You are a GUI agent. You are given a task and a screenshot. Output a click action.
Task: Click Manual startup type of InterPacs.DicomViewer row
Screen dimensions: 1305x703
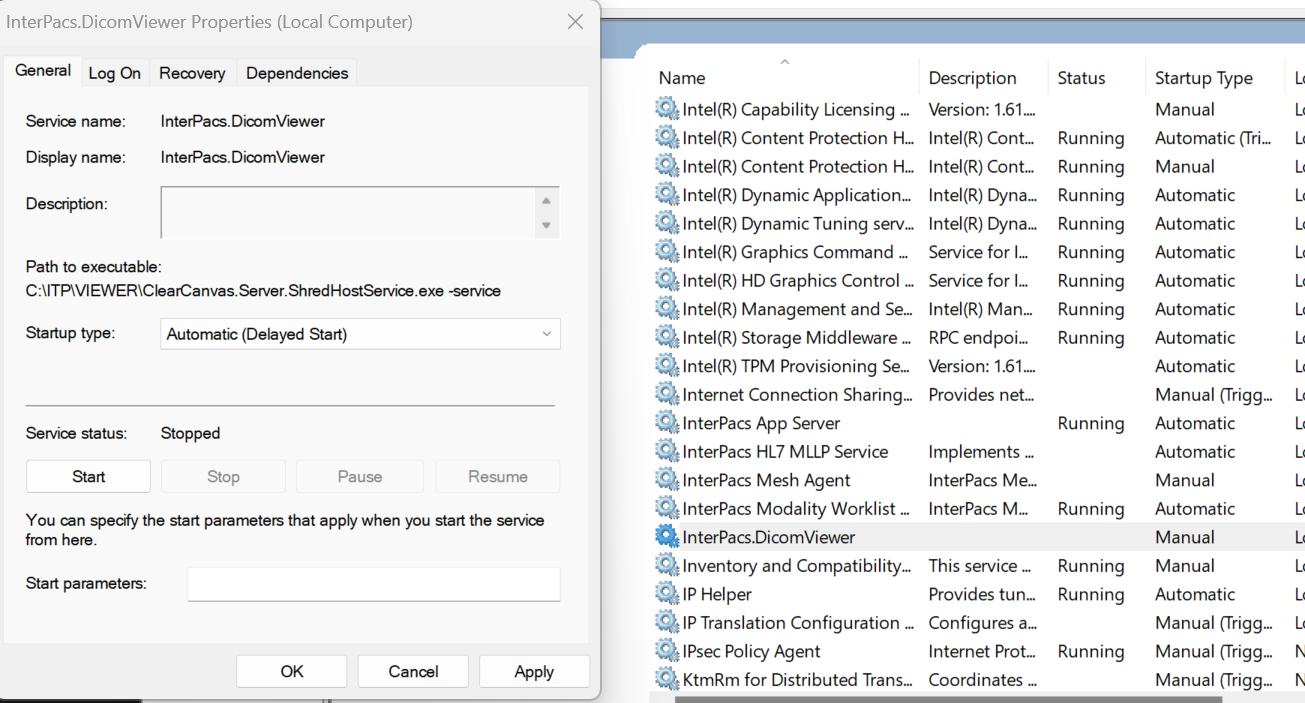click(1185, 537)
